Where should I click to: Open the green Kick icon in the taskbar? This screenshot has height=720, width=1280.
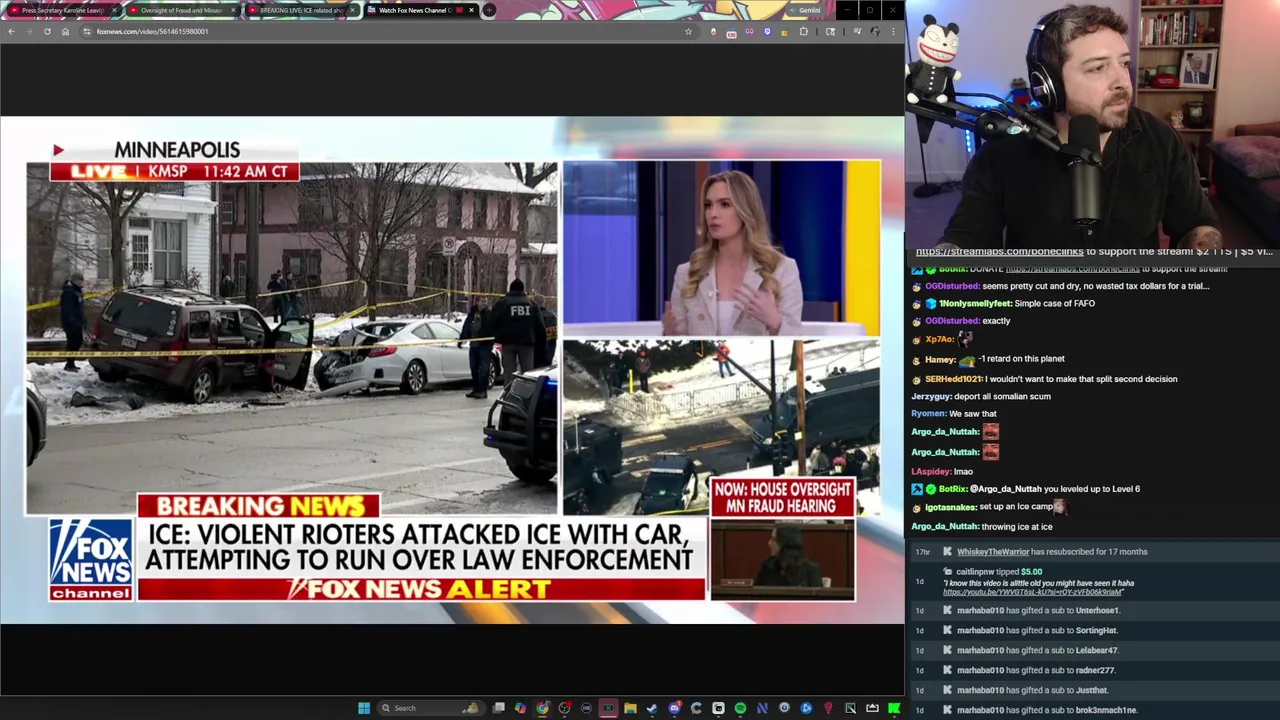click(894, 708)
